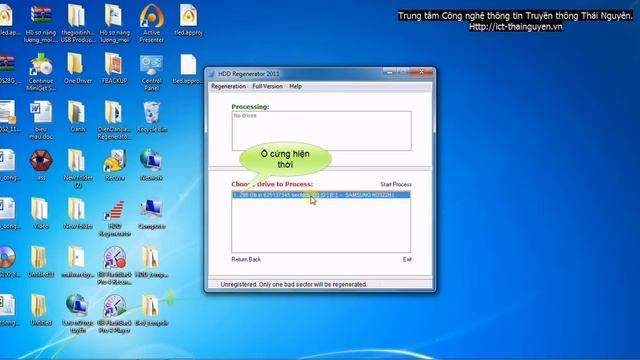Image resolution: width=640 pixels, height=360 pixels.
Task: Click the 'Unregistered. Only one bad sector' status text
Action: (293, 284)
